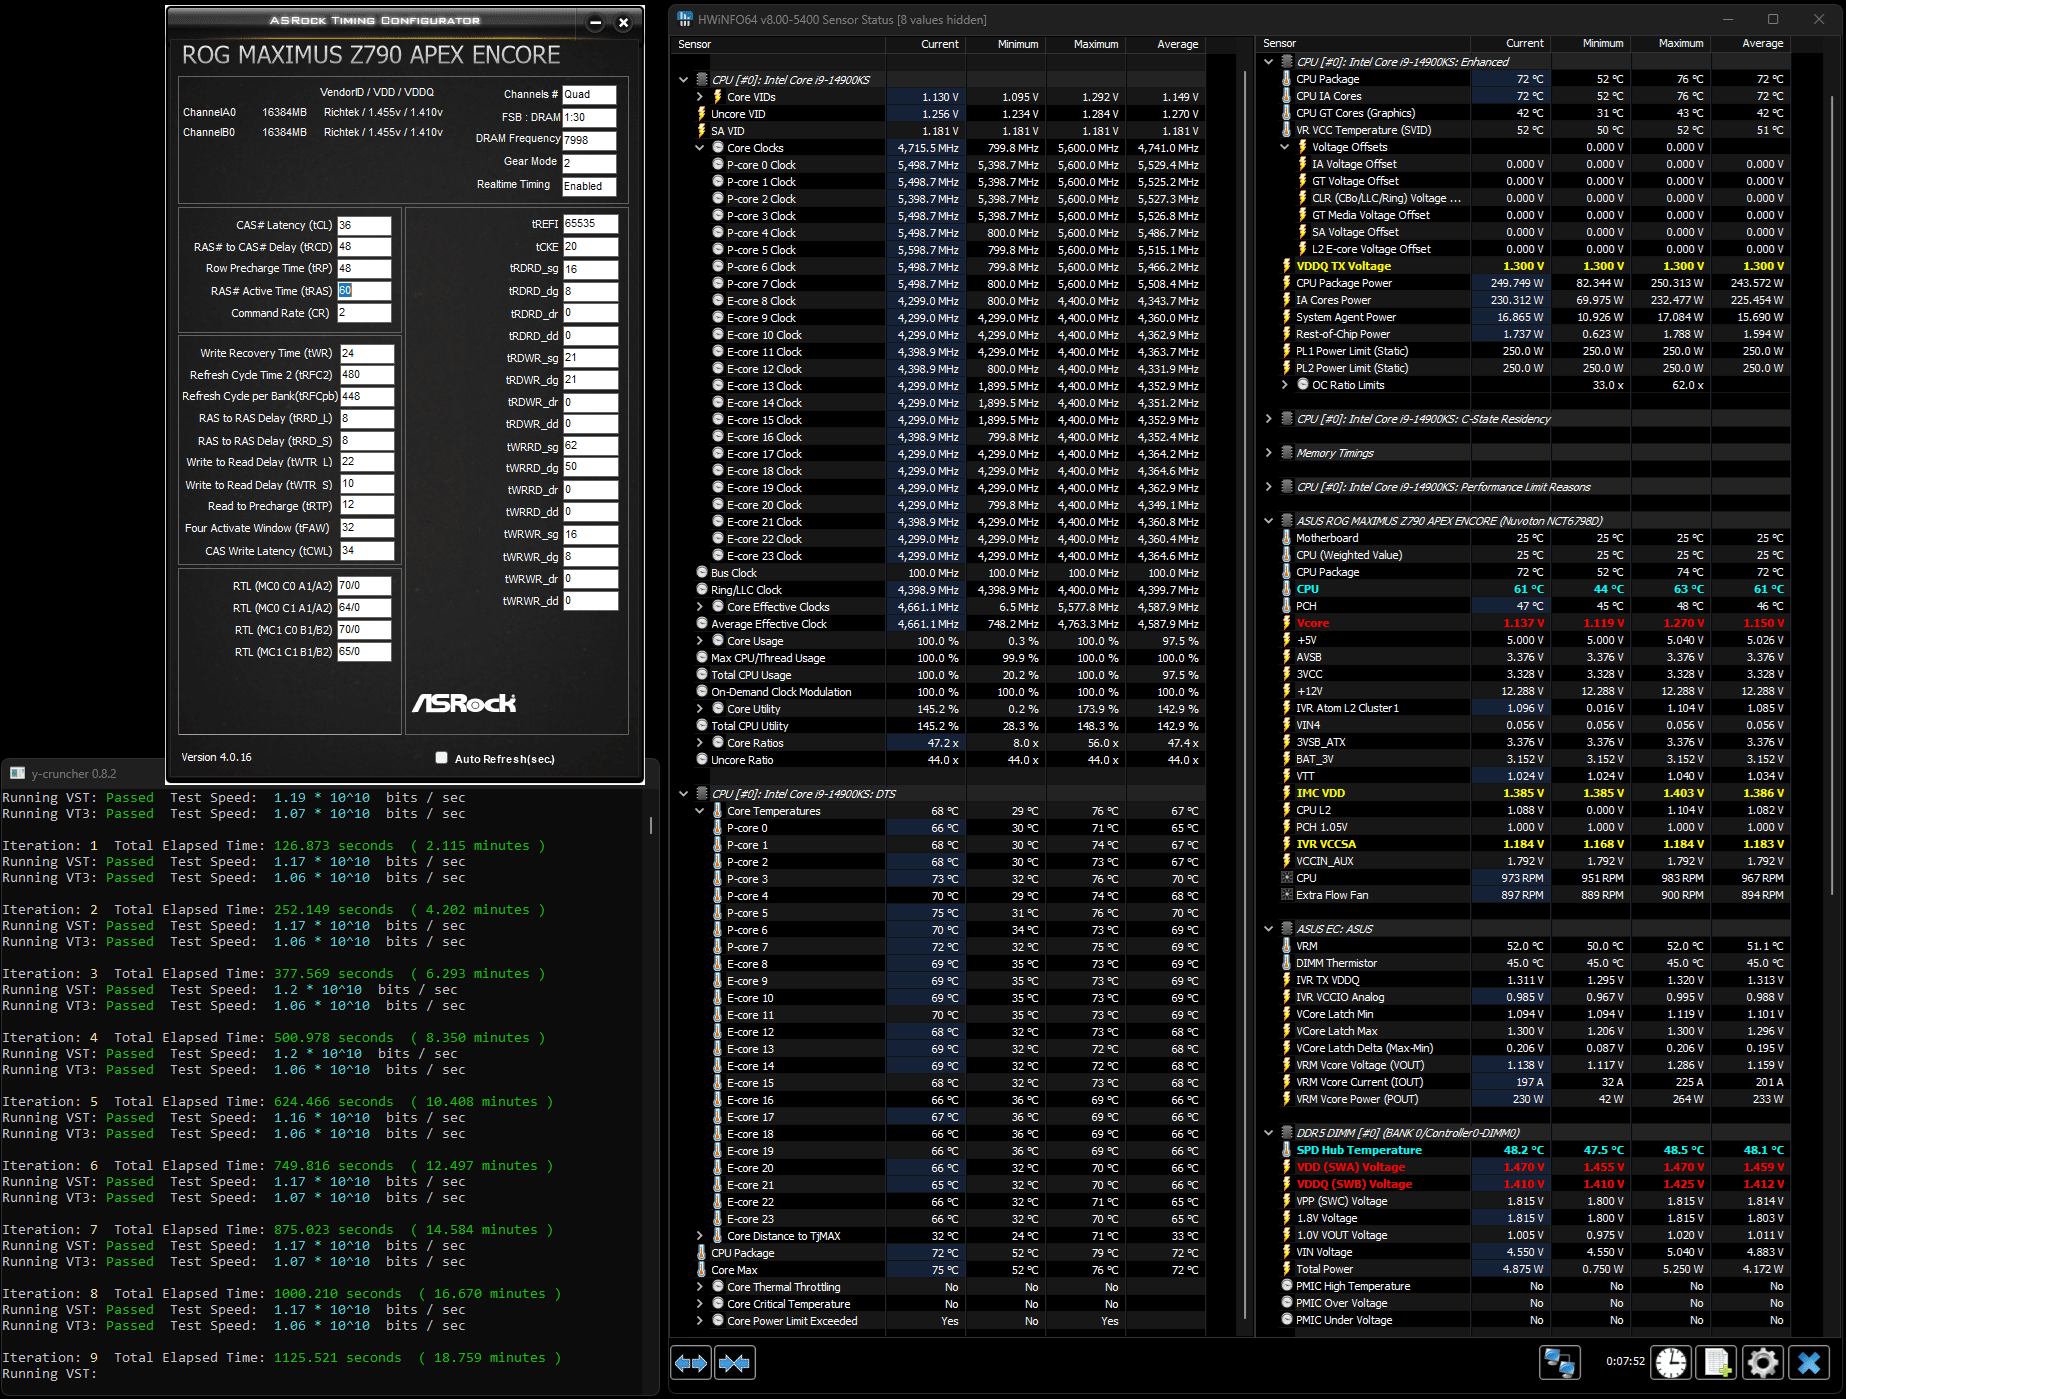Viewport: 2064px width, 1399px height.
Task: Click the VRM Vcore Current bolt icon
Action: point(1287,1082)
